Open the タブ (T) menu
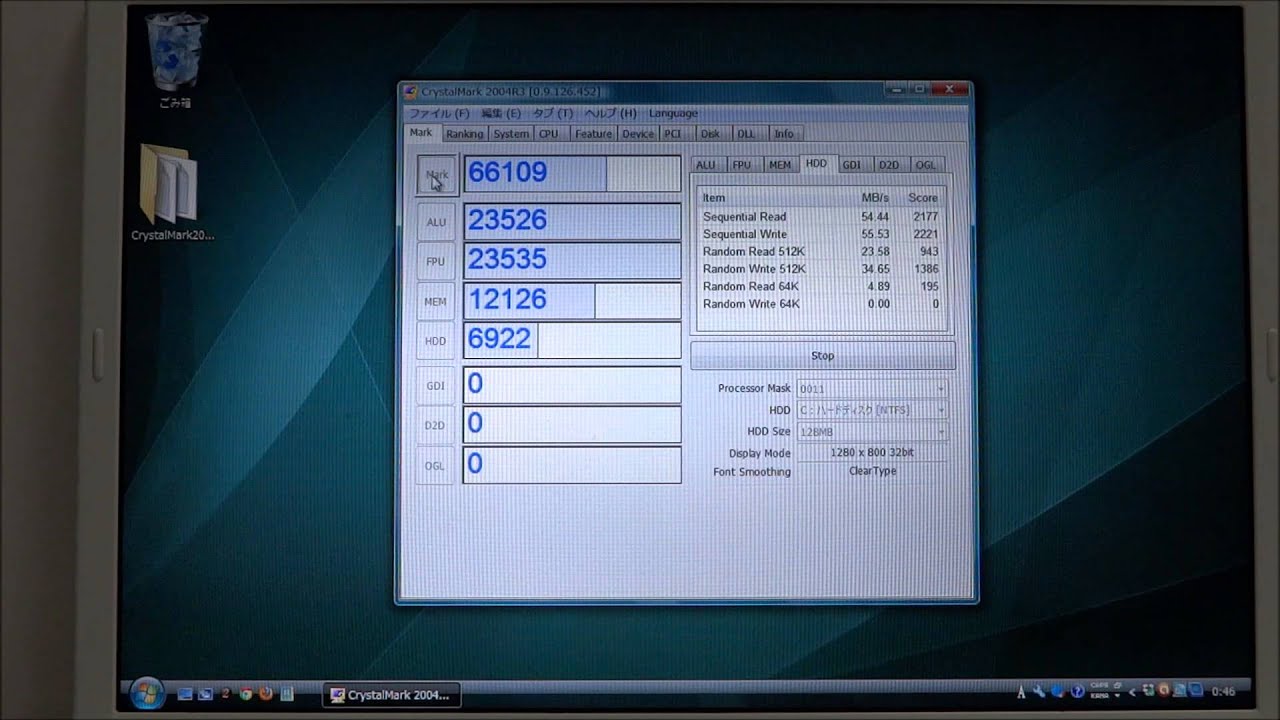This screenshot has height=720, width=1280. [x=553, y=114]
